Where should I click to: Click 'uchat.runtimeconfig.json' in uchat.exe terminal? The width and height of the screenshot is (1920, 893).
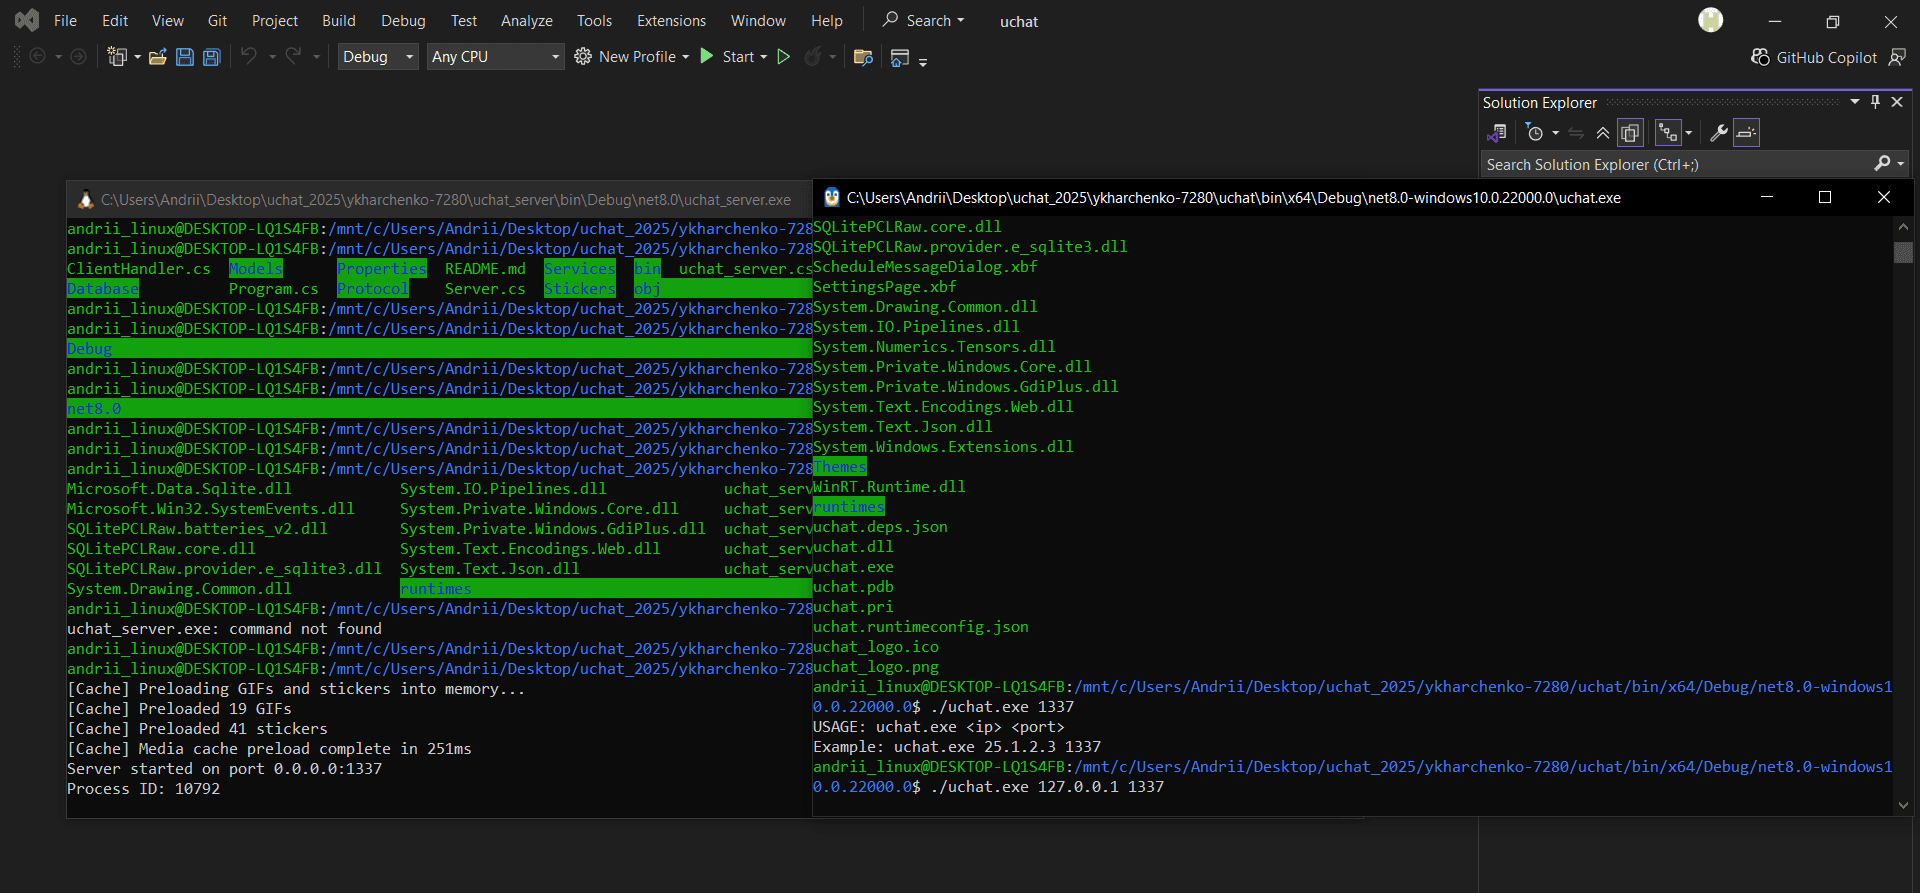[921, 627]
